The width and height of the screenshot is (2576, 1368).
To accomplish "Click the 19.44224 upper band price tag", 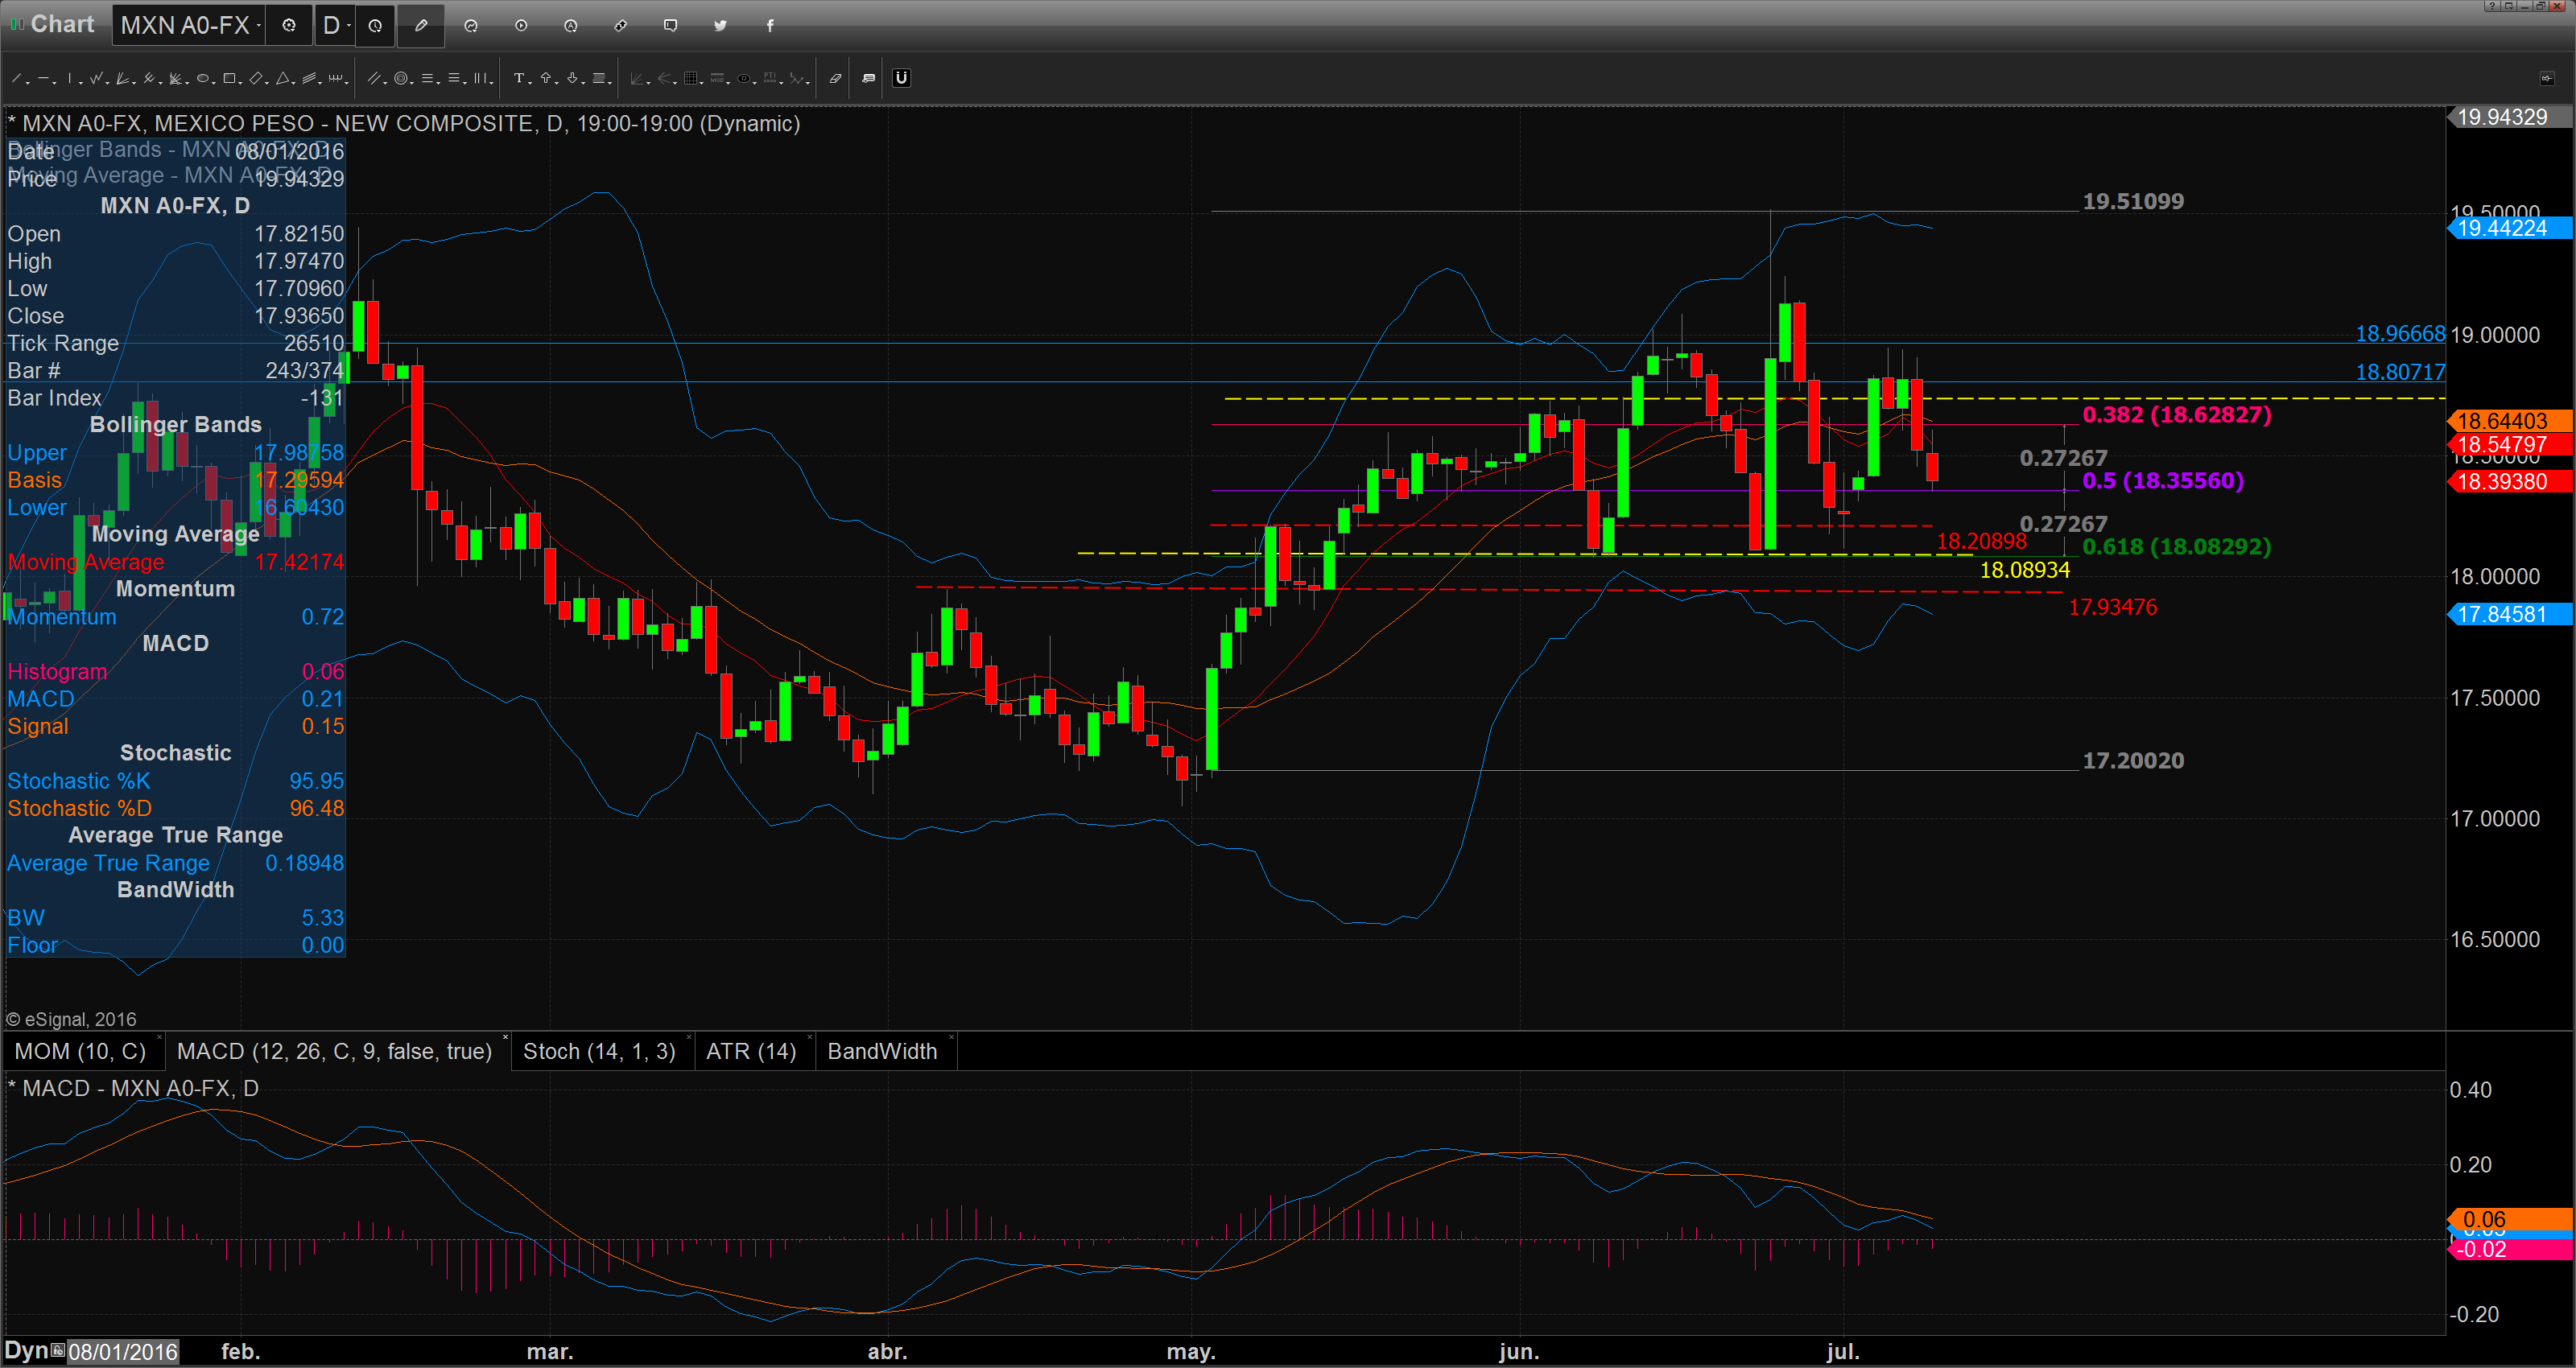I will point(2509,228).
